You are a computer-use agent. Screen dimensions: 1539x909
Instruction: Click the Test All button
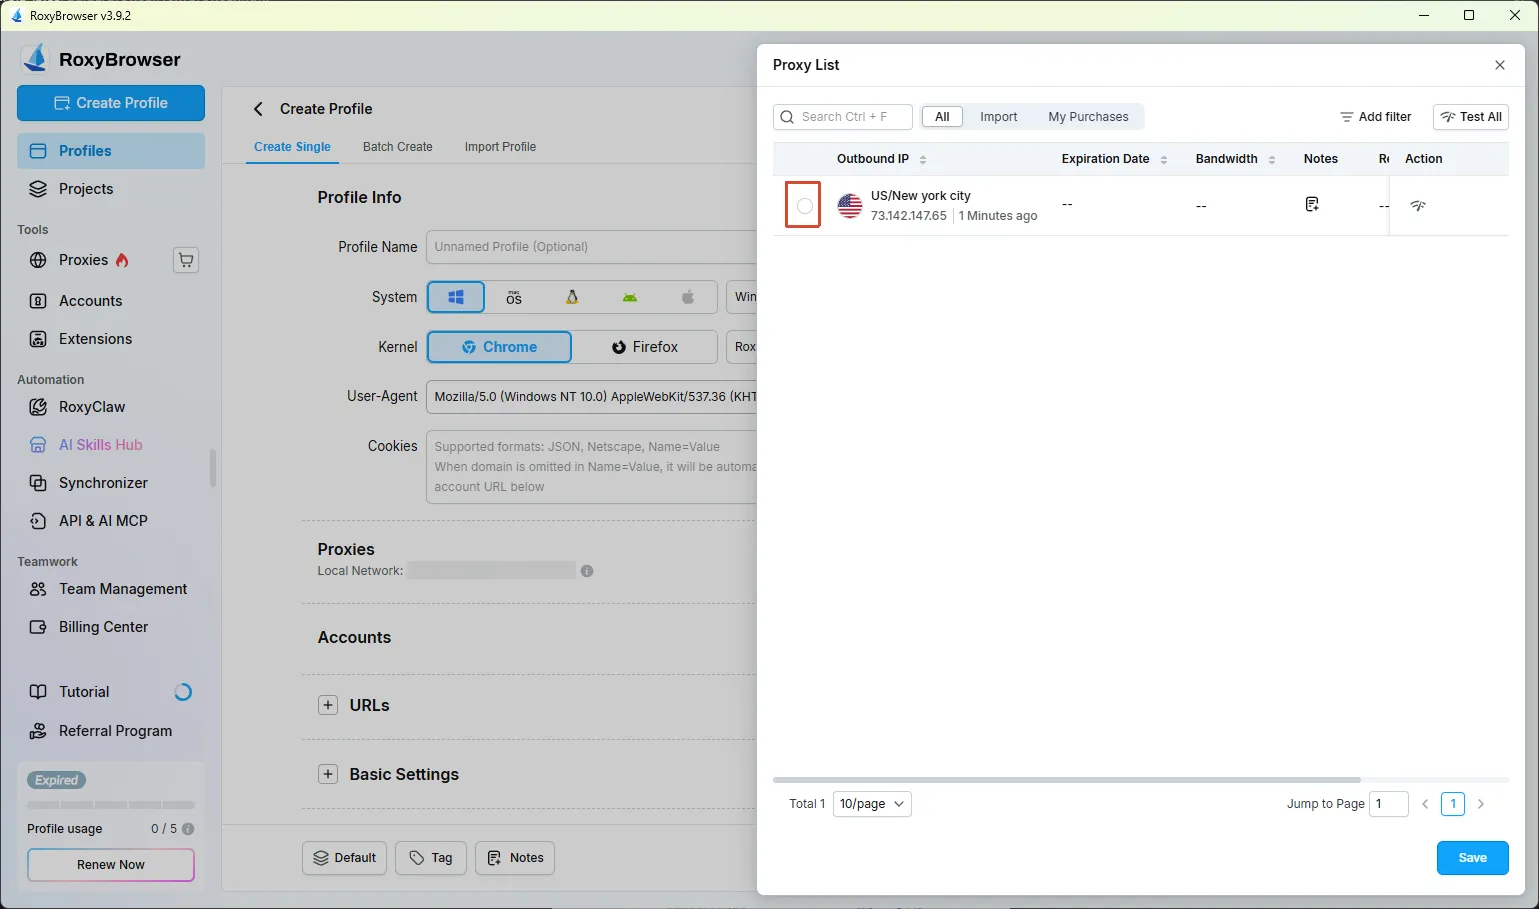1471,117
